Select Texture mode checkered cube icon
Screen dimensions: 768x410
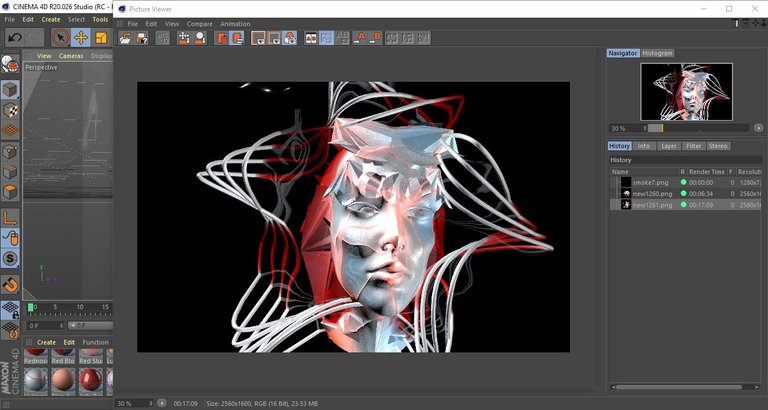[10, 111]
